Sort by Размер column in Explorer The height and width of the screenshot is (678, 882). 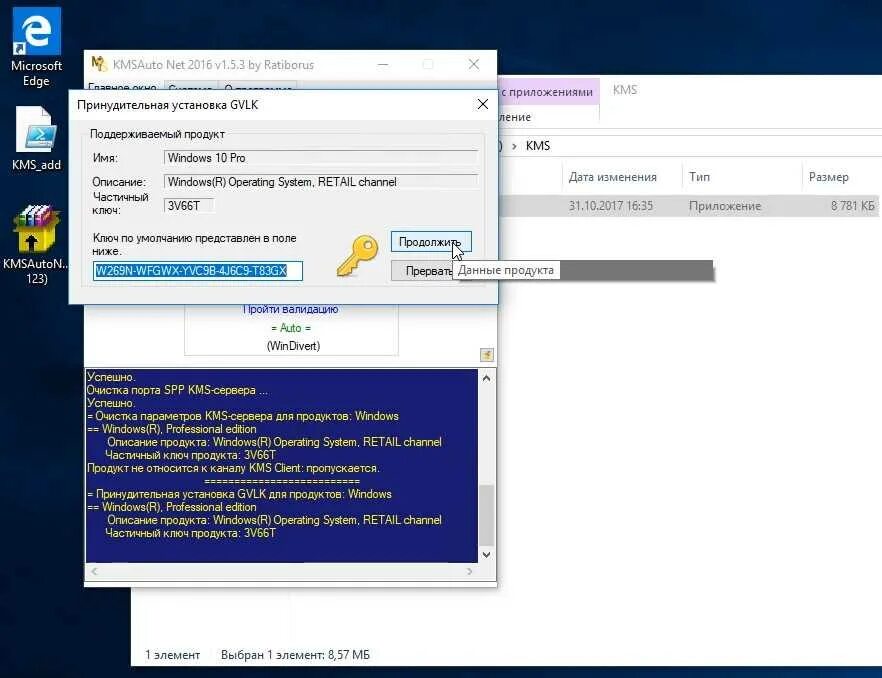coord(829,177)
